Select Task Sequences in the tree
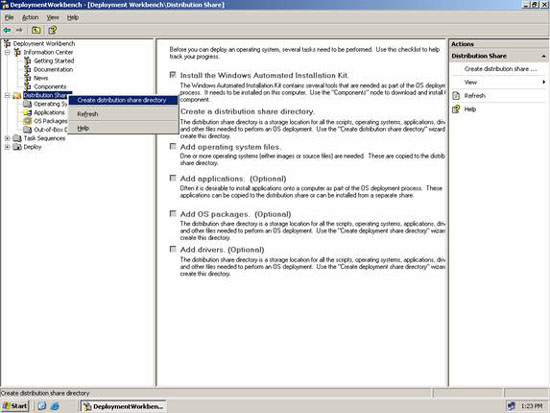The image size is (550, 413). coord(44,138)
